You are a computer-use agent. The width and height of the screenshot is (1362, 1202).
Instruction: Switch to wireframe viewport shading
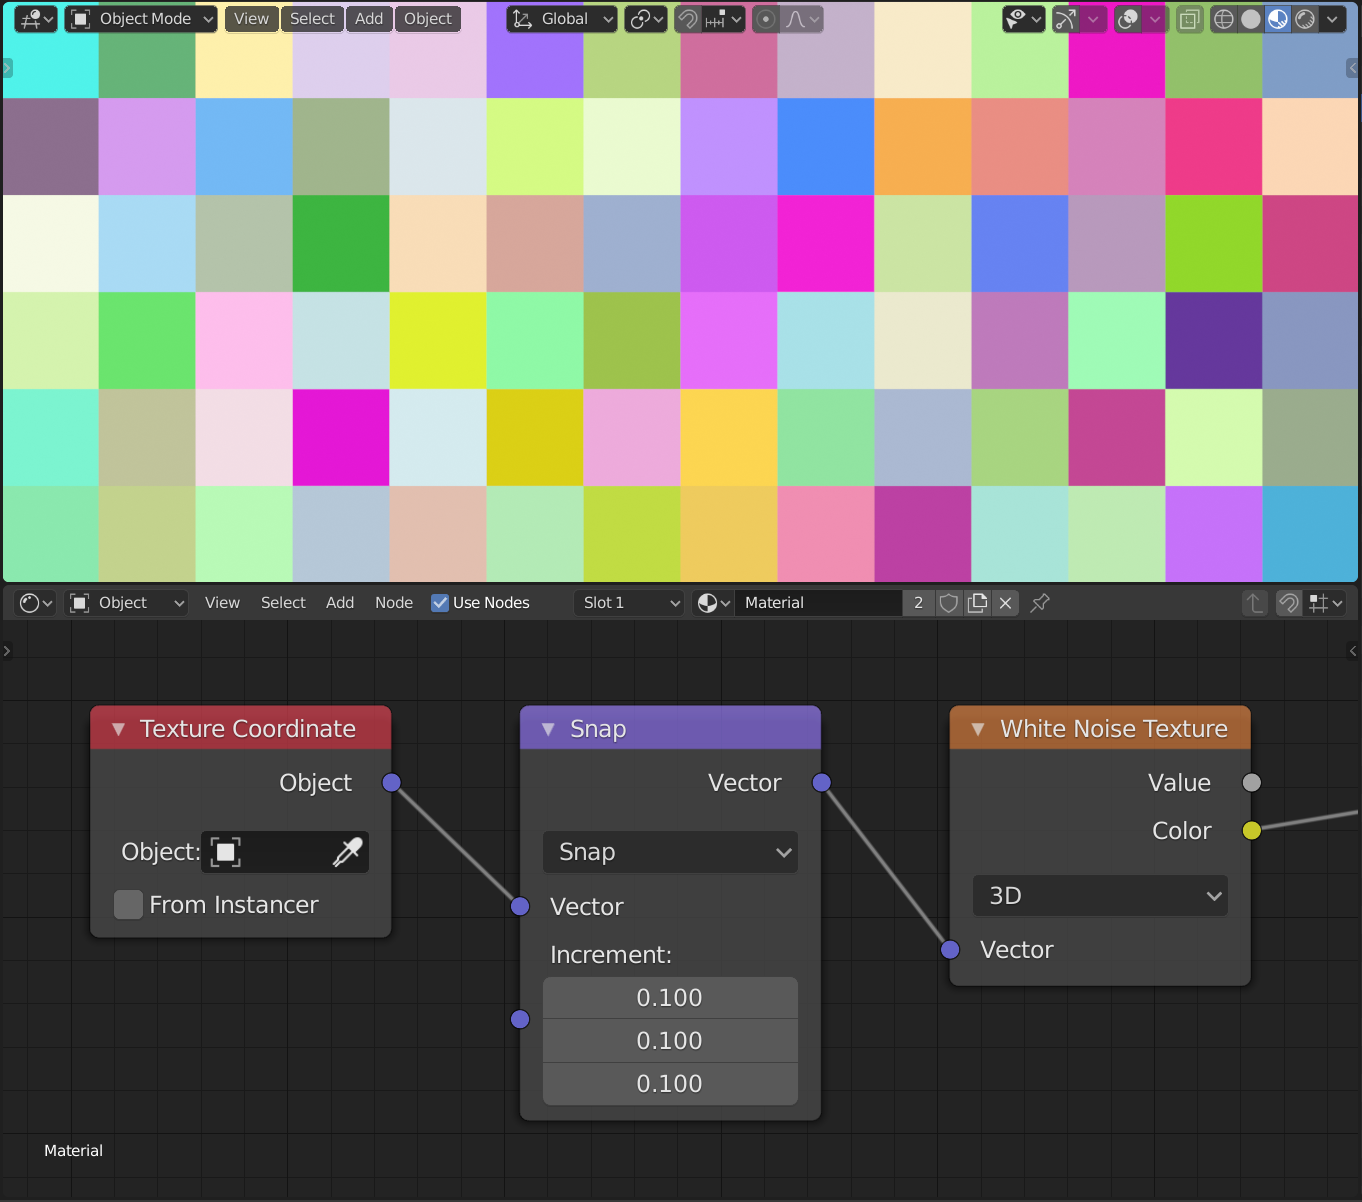(1223, 19)
